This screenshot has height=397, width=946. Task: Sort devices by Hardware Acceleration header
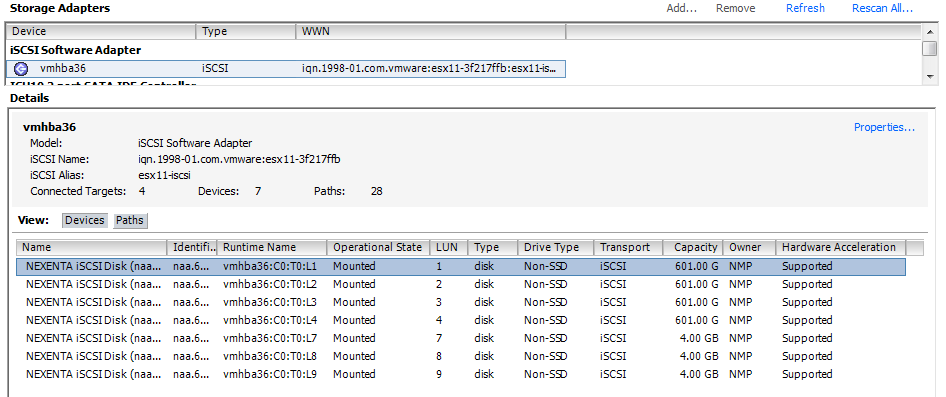(x=840, y=247)
